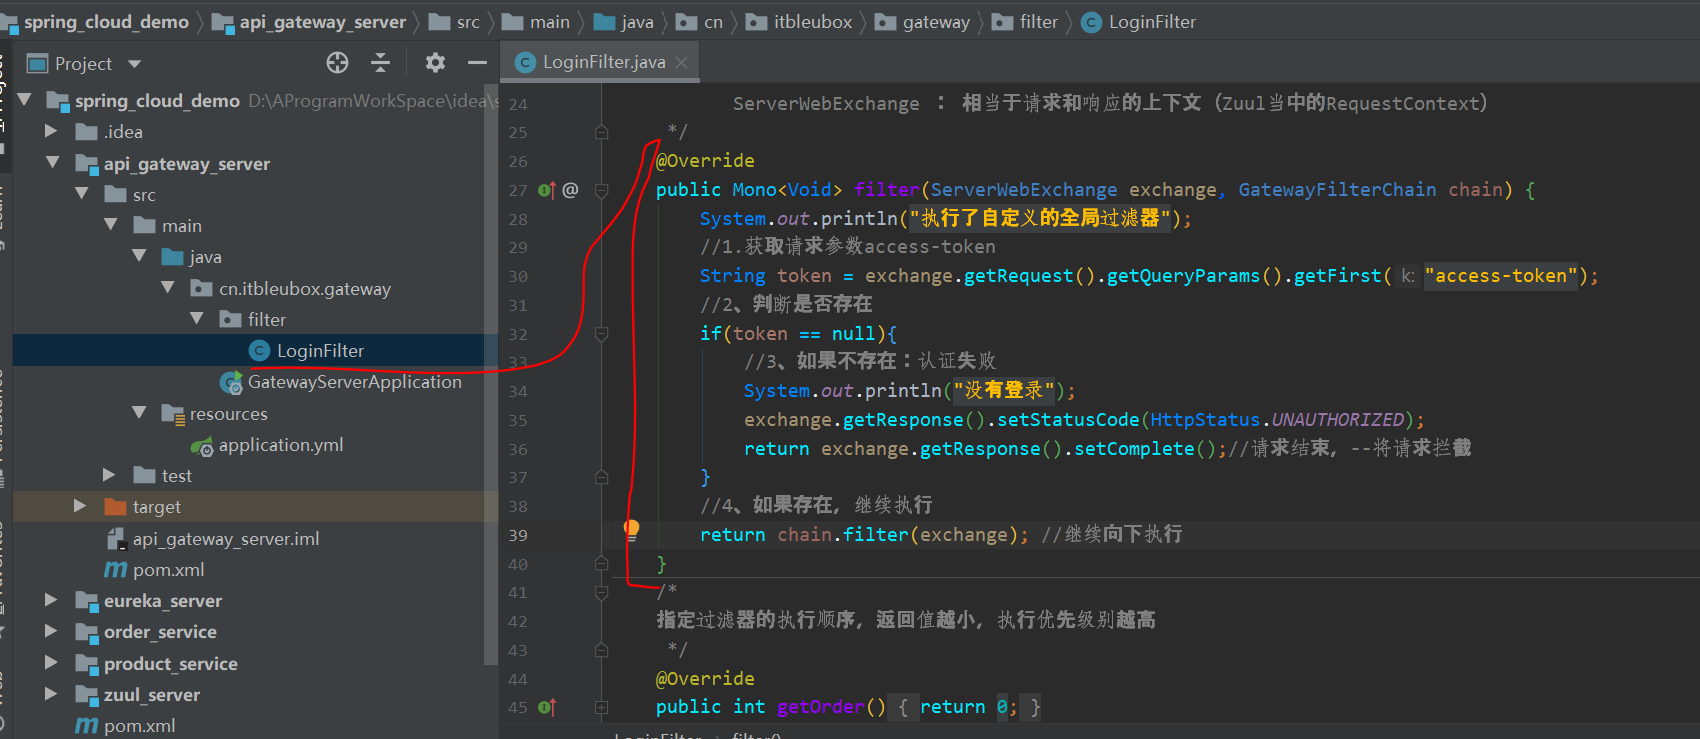Click the LoginFilter class icon in tree
This screenshot has width=1700, height=739.
click(x=259, y=350)
